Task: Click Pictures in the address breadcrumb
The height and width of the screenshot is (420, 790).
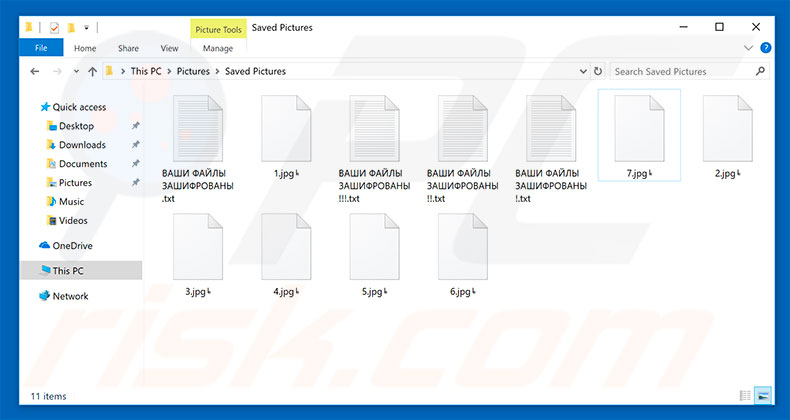Action: [193, 72]
